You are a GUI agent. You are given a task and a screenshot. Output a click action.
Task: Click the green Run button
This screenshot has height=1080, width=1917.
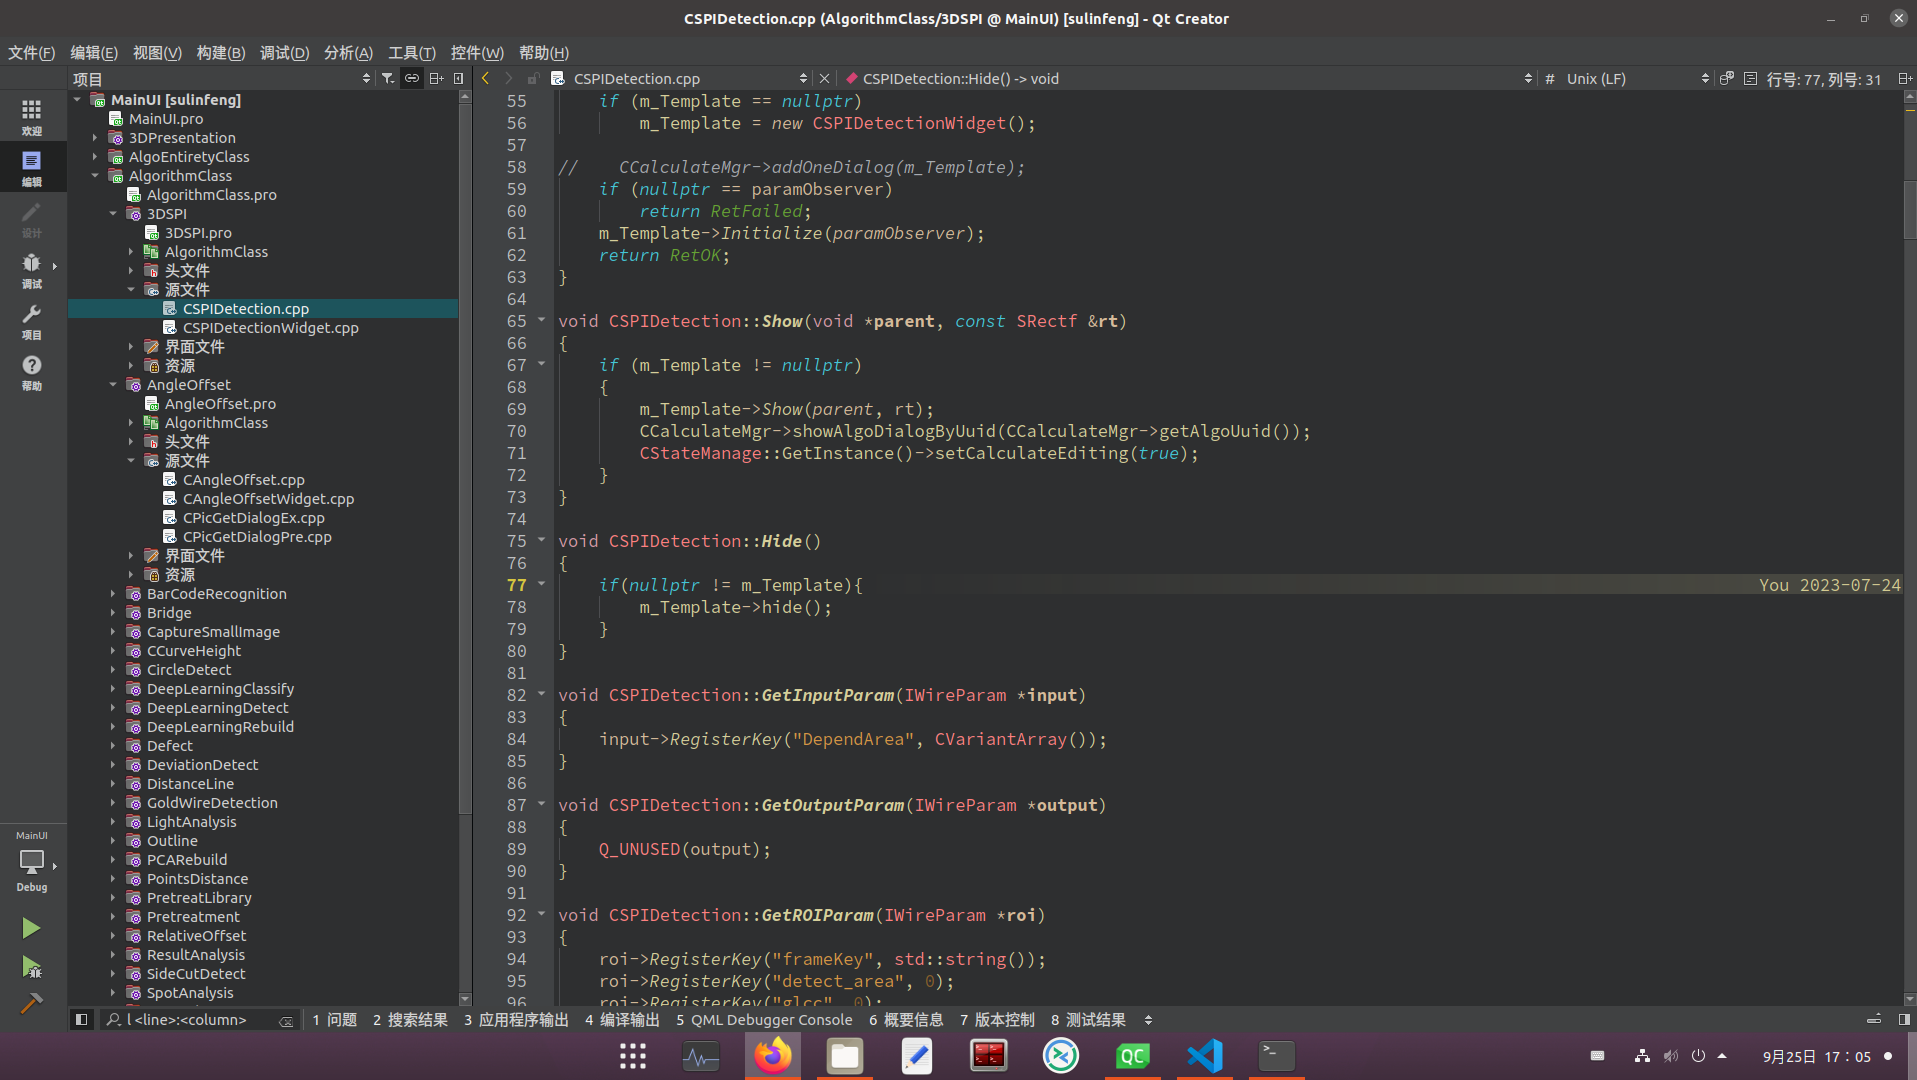31,928
